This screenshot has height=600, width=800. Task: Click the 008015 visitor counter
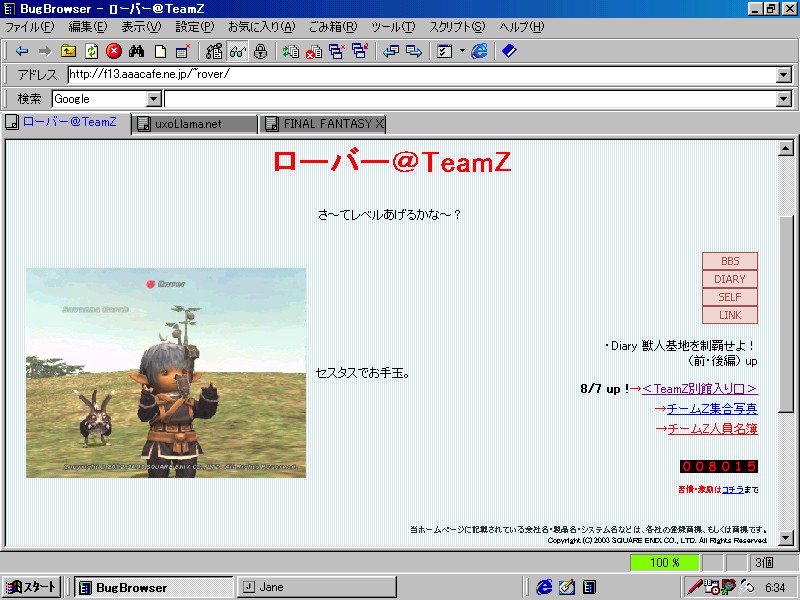pos(719,466)
